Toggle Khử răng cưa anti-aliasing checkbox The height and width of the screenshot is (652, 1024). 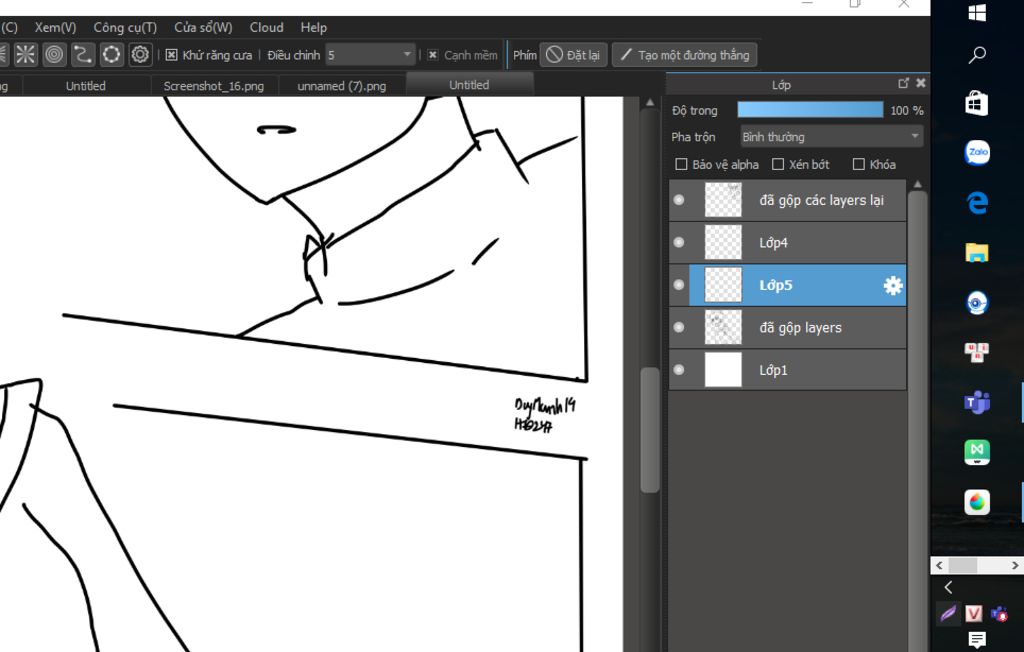coord(171,55)
